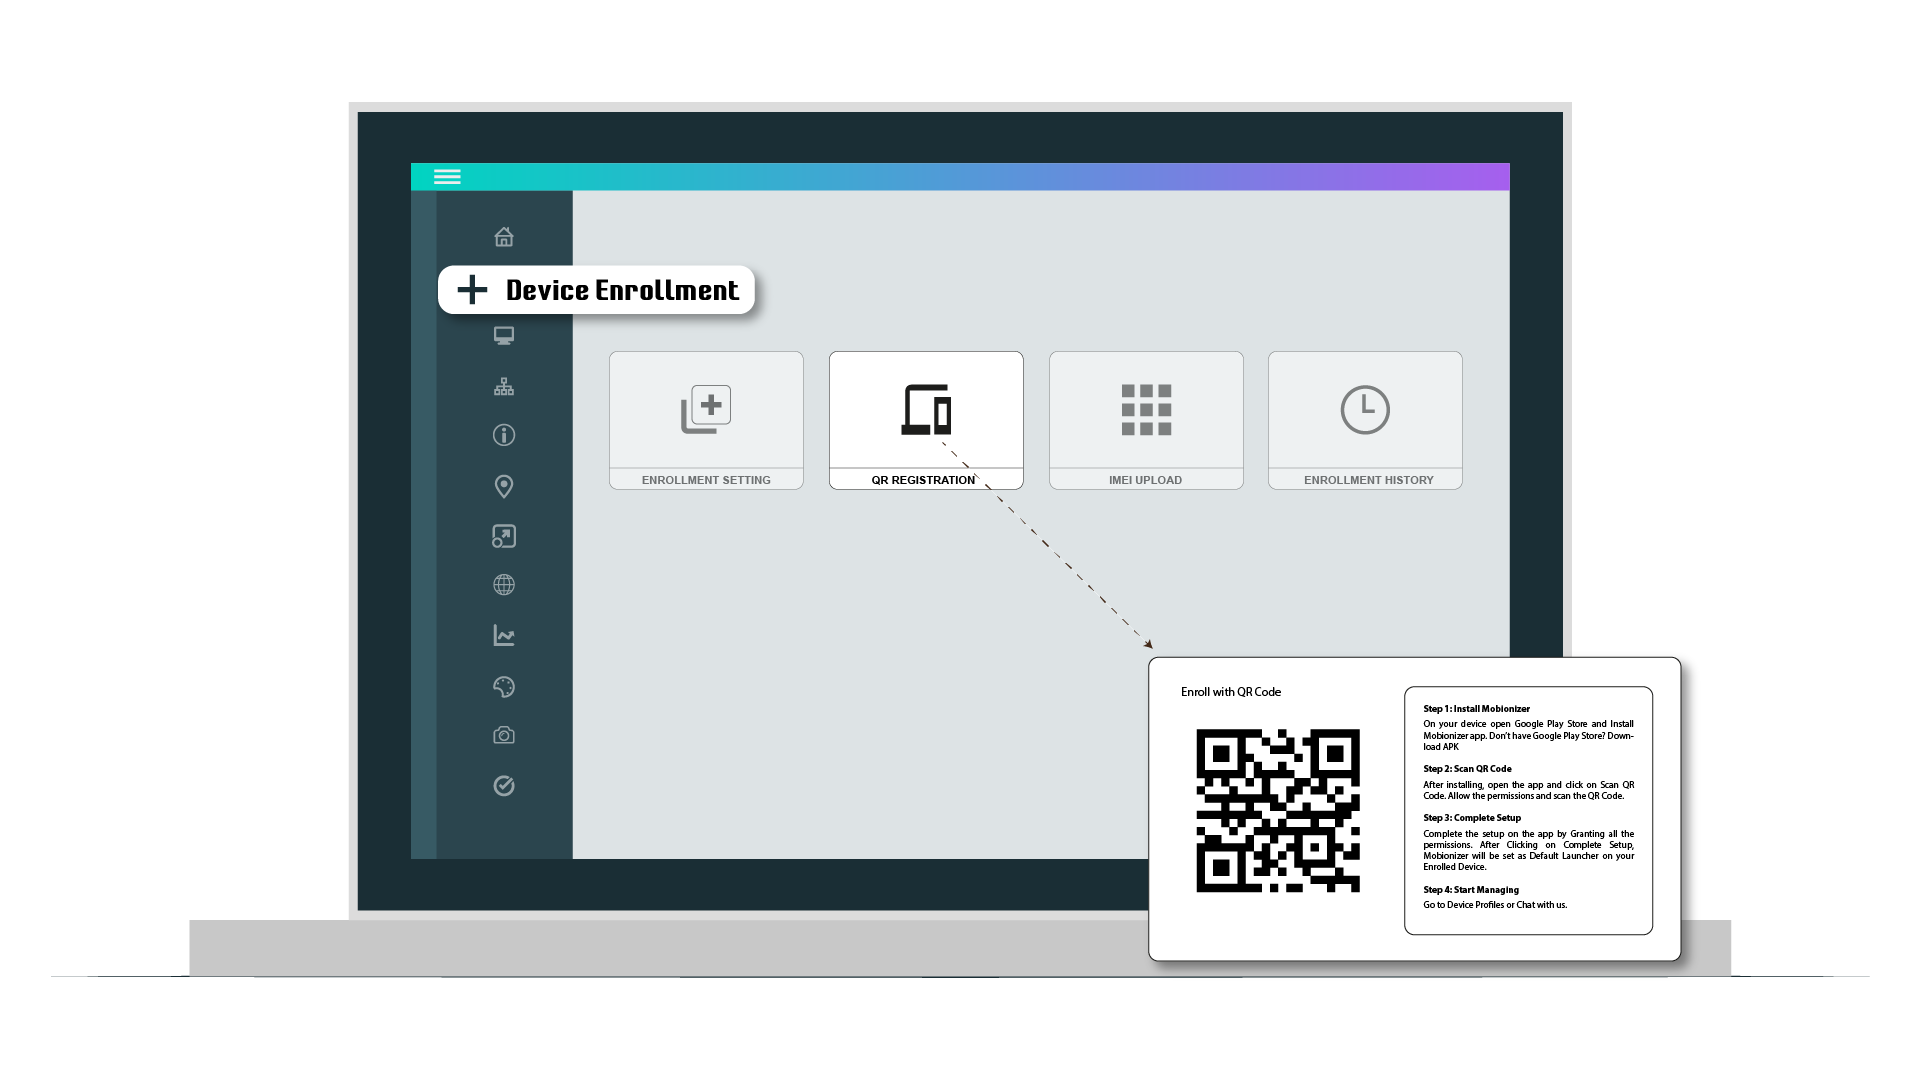
Task: Click the QR Registration device icon
Action: [x=926, y=410]
